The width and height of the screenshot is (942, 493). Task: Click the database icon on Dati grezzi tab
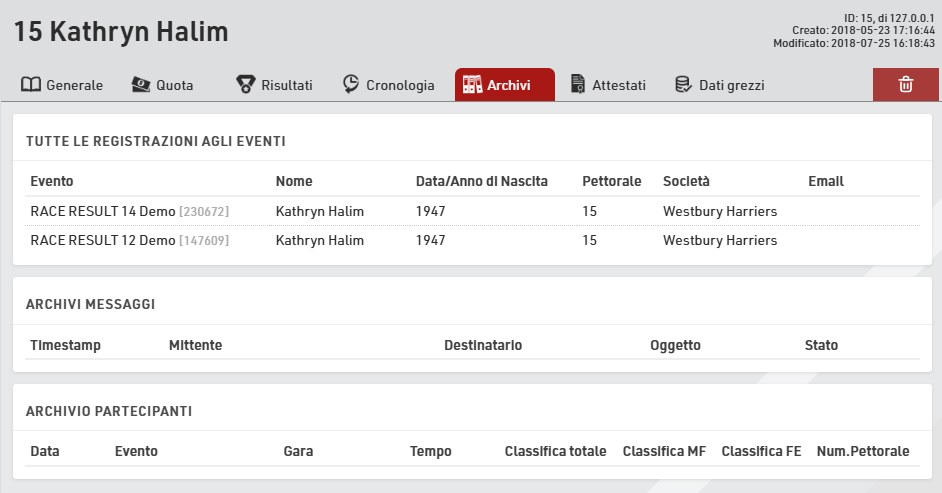684,85
